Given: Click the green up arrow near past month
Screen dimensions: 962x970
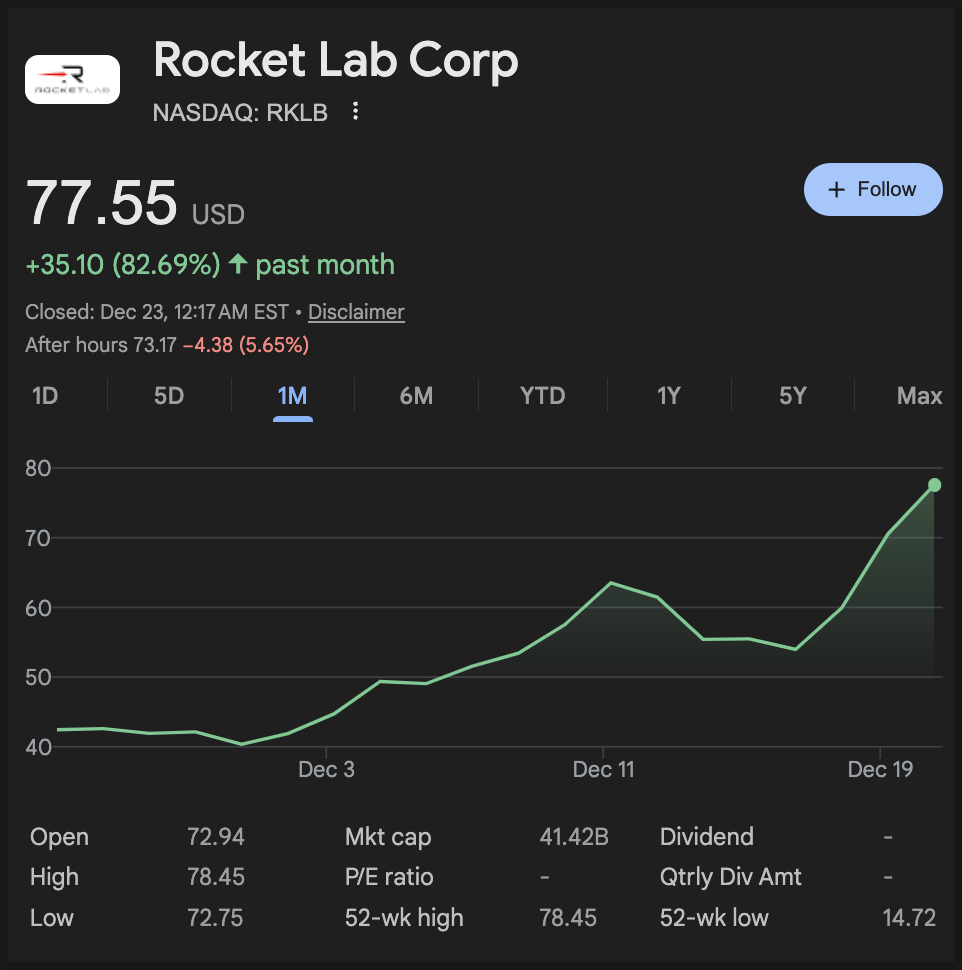Looking at the screenshot, I should click(237, 264).
